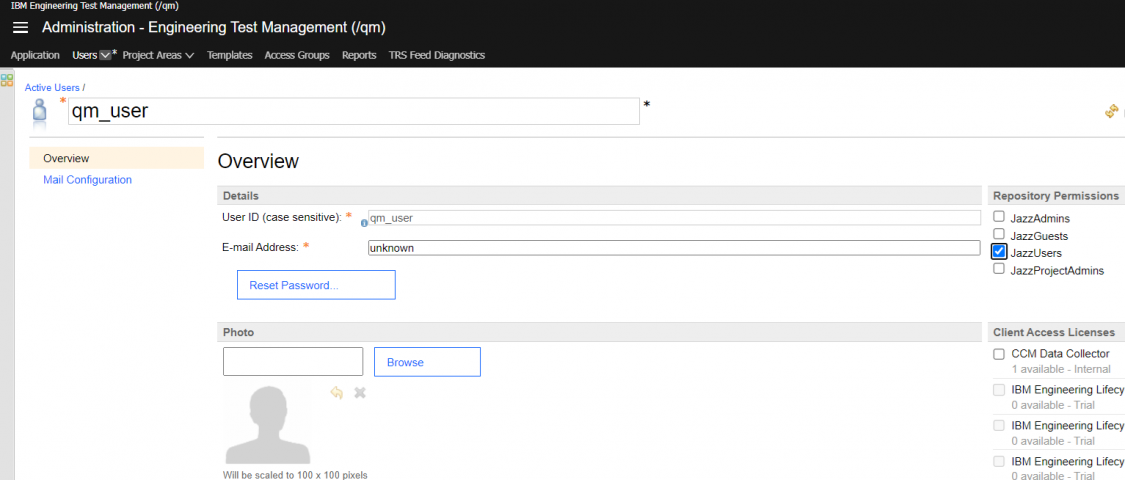
Task: Select Mail Configuration in the sidebar
Action: (x=87, y=180)
